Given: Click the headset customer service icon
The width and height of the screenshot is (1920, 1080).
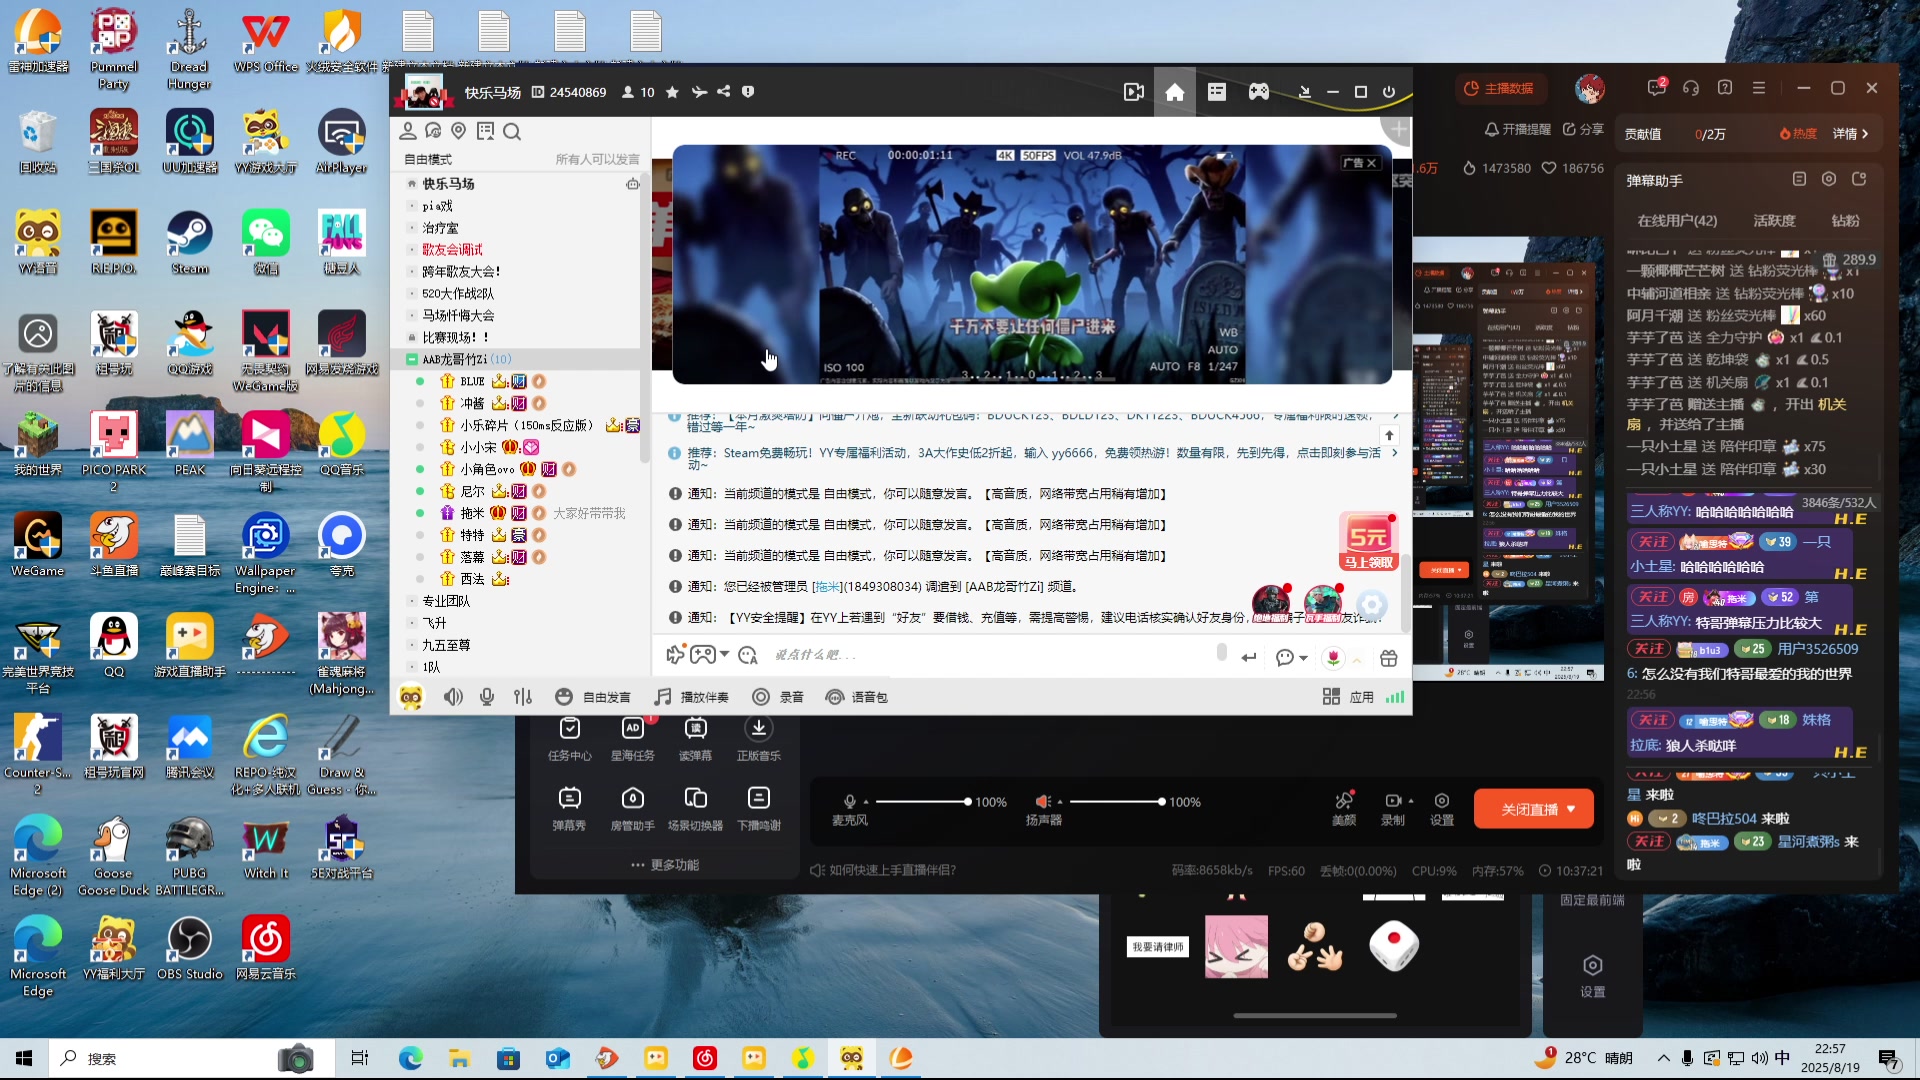Looking at the screenshot, I should 1691,88.
